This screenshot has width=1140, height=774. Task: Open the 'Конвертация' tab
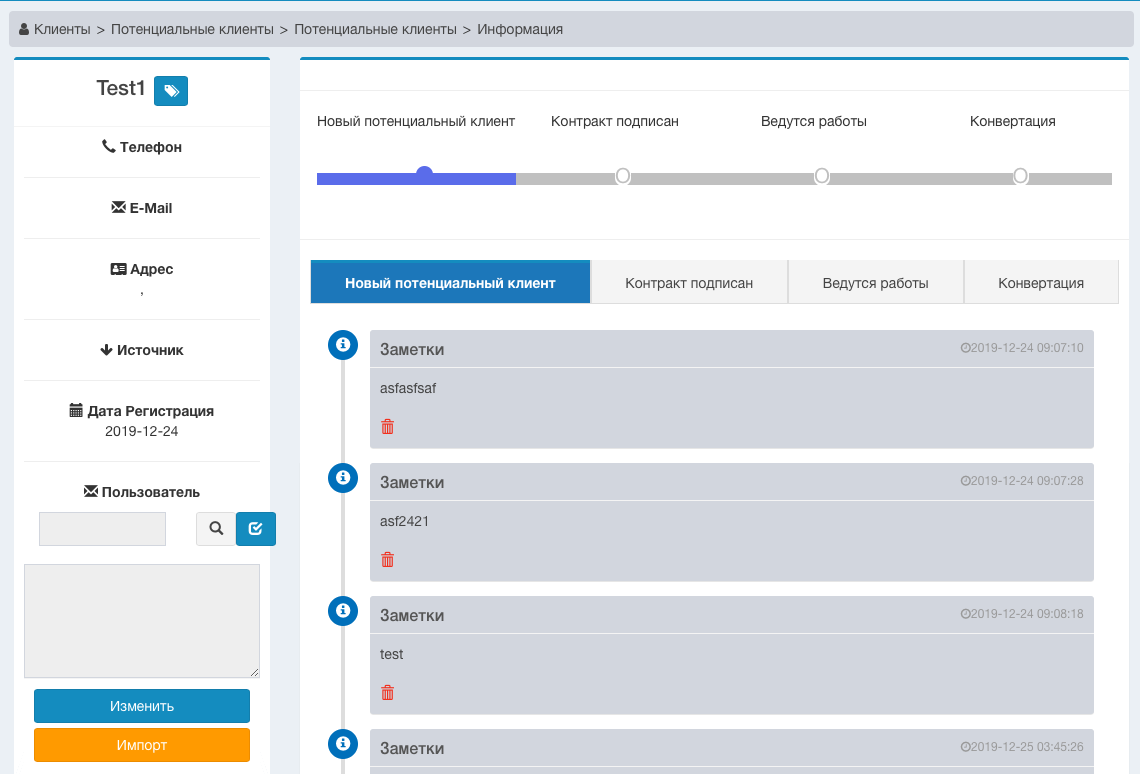tap(1040, 283)
